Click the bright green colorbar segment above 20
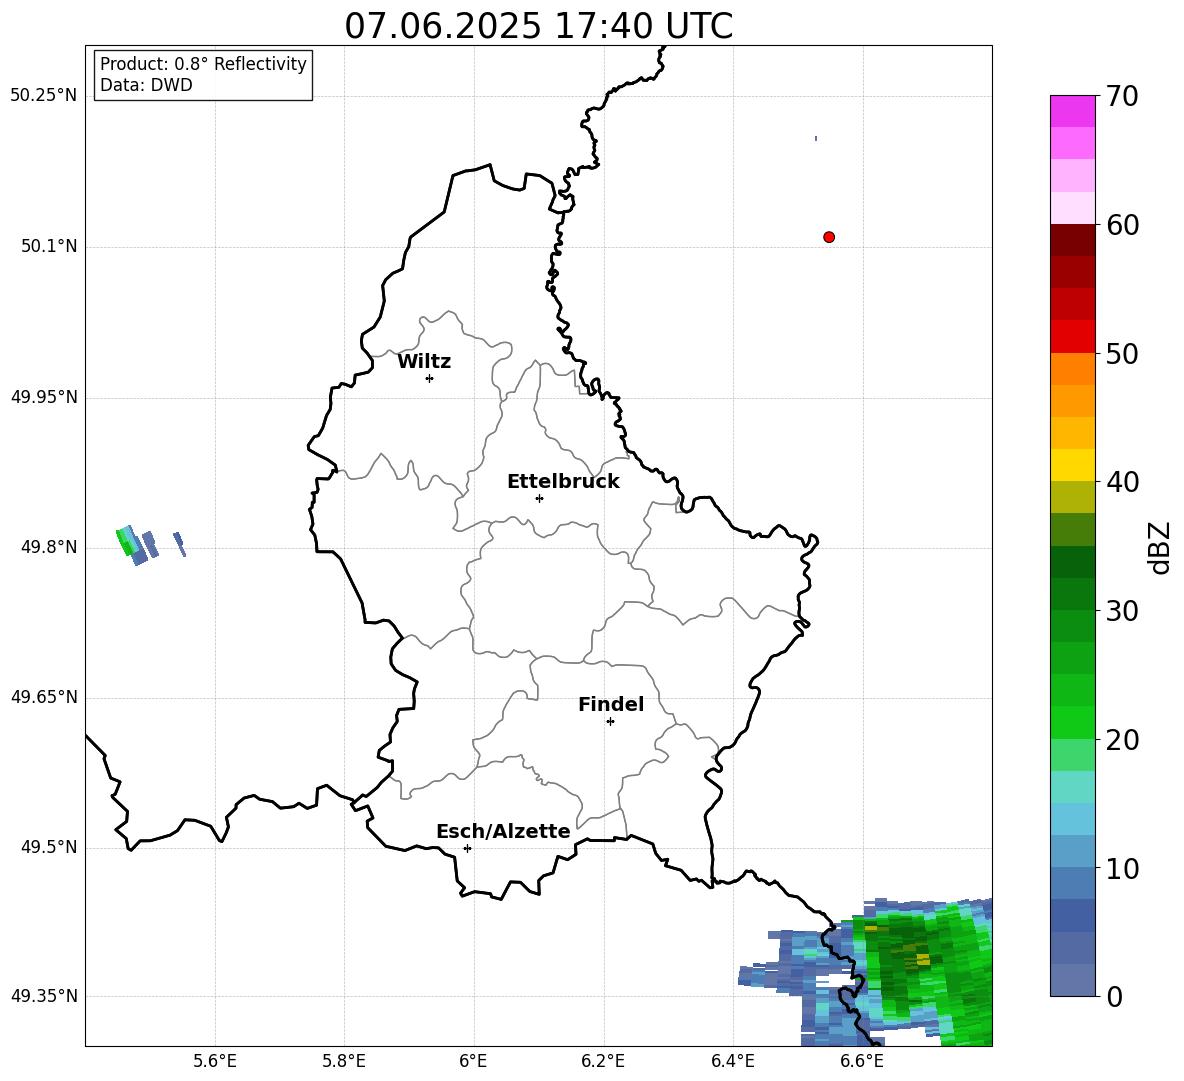 [x=1073, y=722]
